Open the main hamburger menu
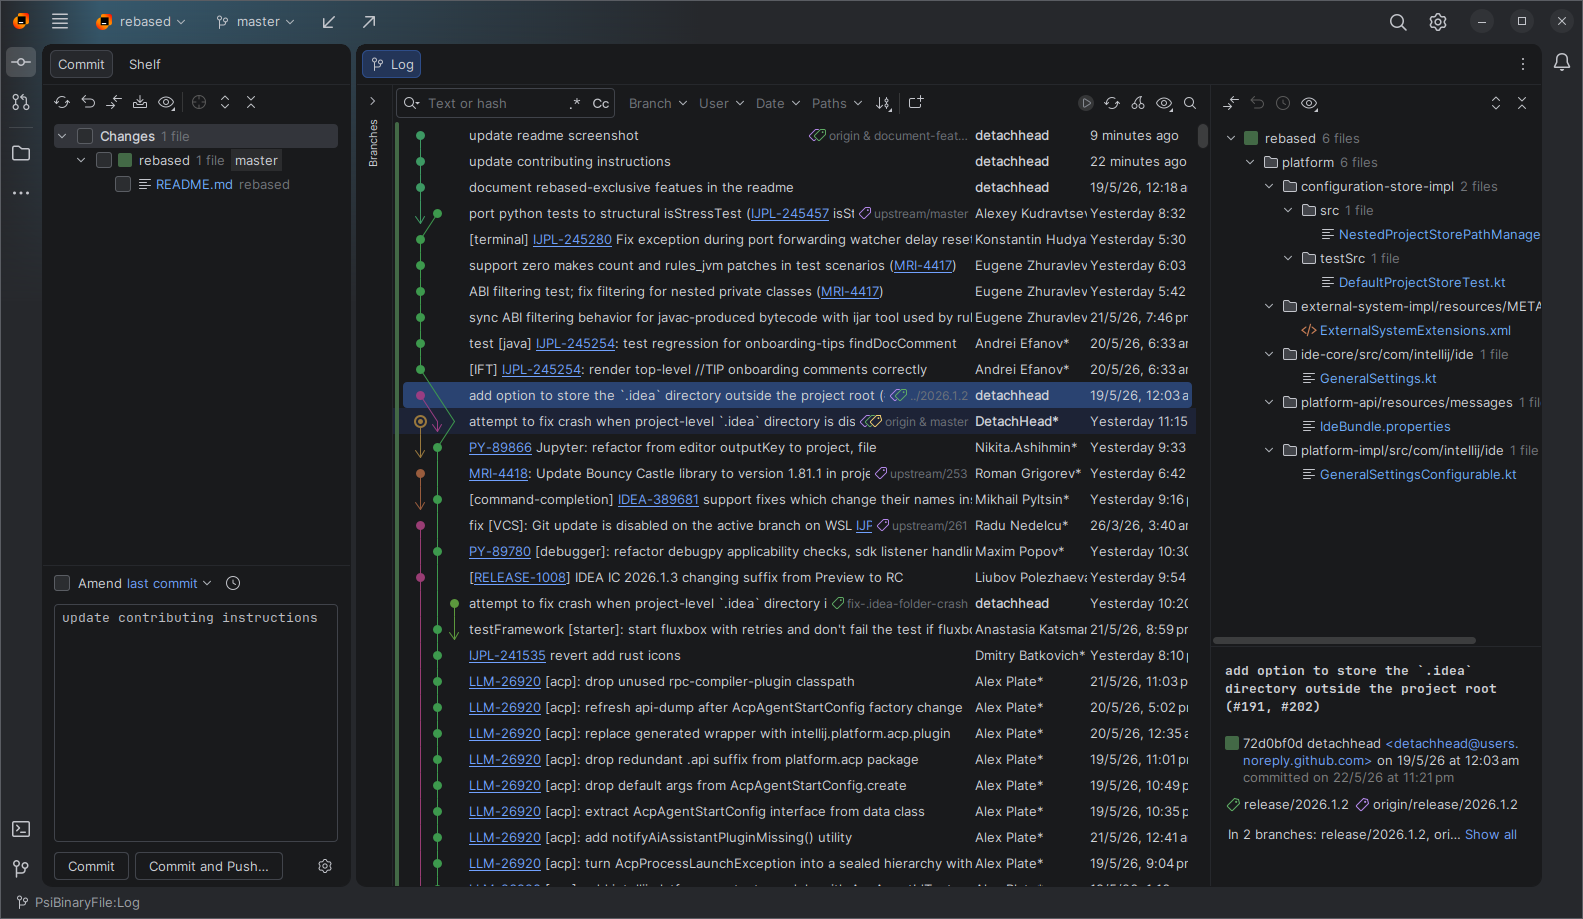This screenshot has width=1583, height=919. coord(60,21)
